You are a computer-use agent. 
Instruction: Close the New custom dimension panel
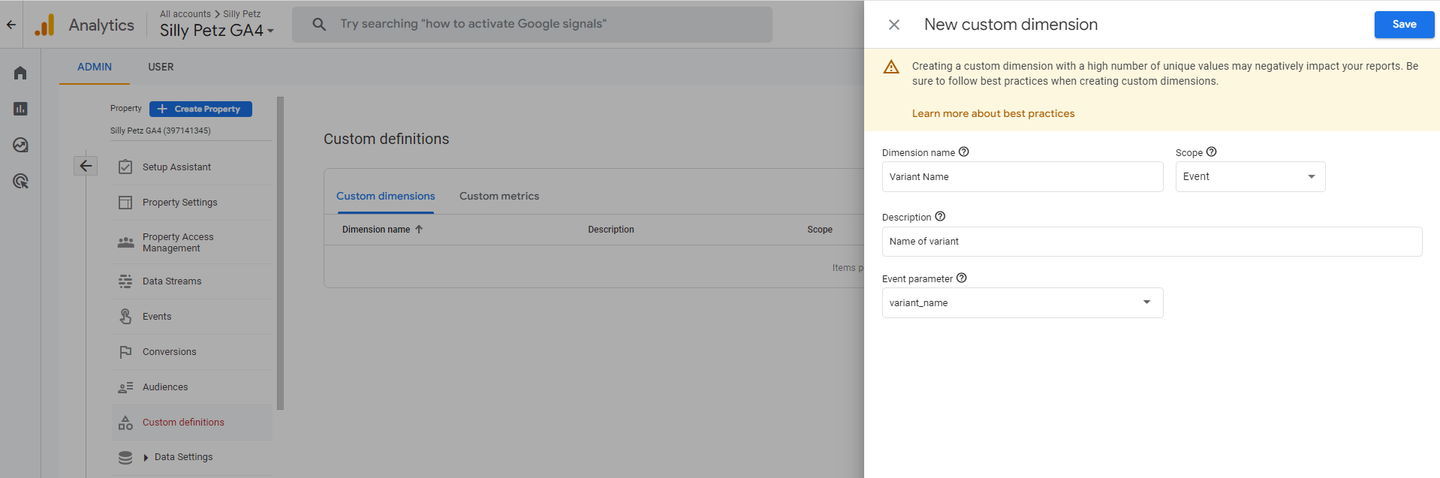(894, 24)
